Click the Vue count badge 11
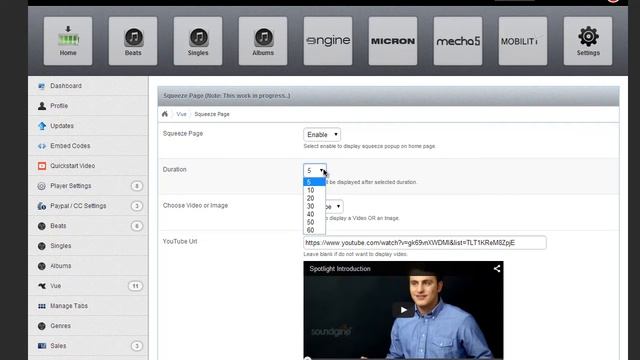 136,286
